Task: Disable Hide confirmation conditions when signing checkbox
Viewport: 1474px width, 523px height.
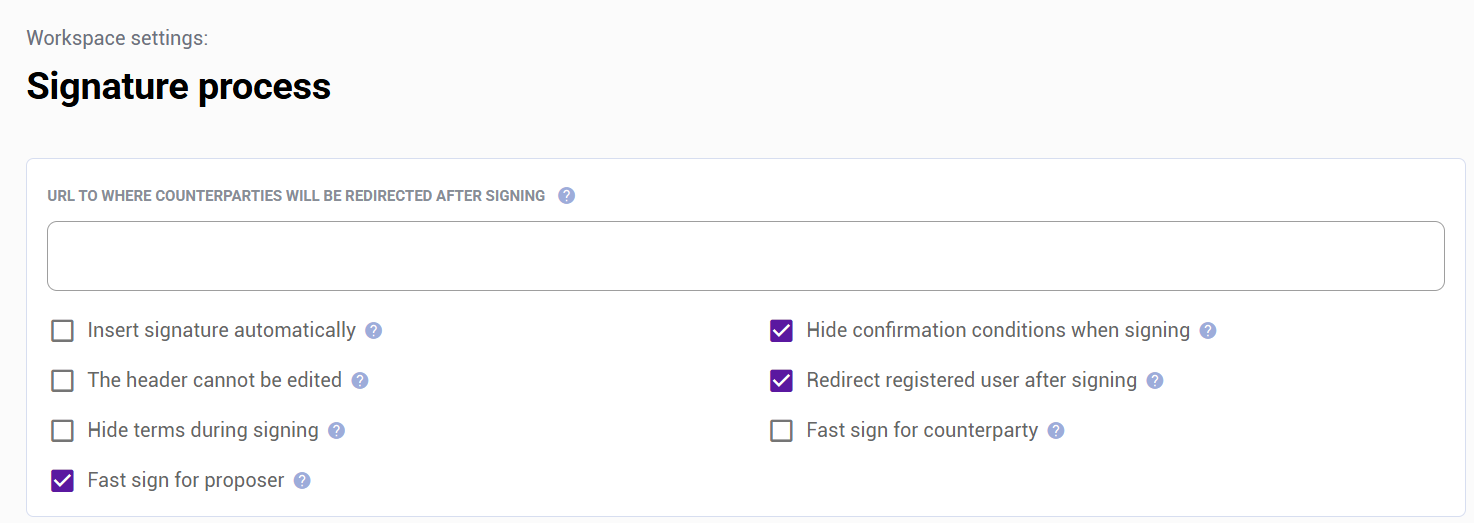Action: pos(781,330)
